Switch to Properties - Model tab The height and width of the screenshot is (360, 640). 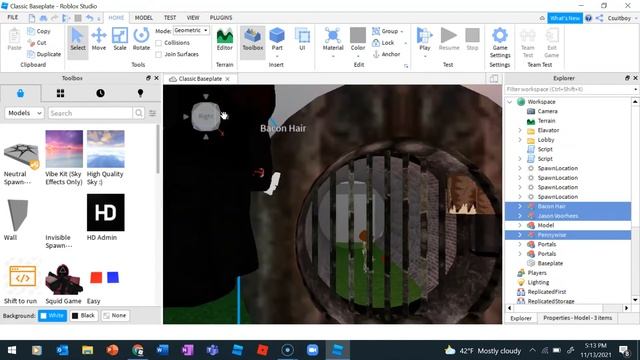[x=577, y=318]
